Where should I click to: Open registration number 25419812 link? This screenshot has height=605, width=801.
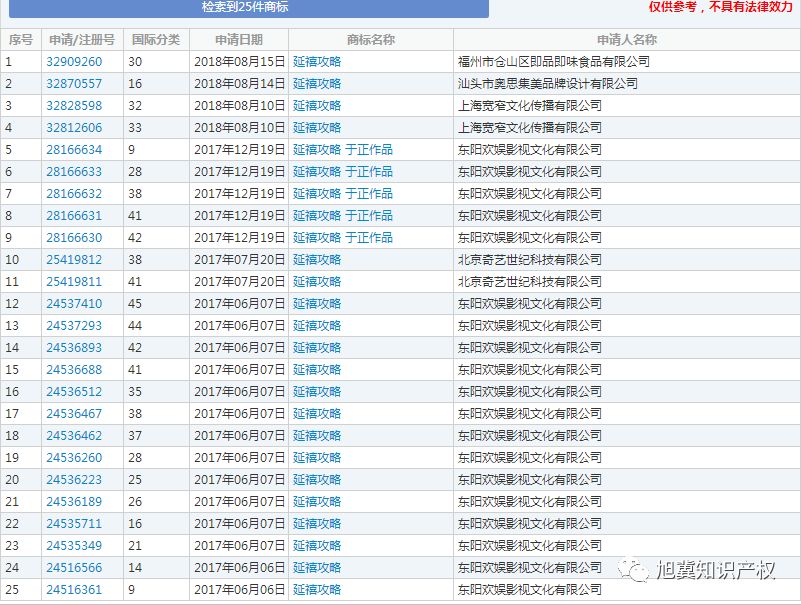click(74, 260)
